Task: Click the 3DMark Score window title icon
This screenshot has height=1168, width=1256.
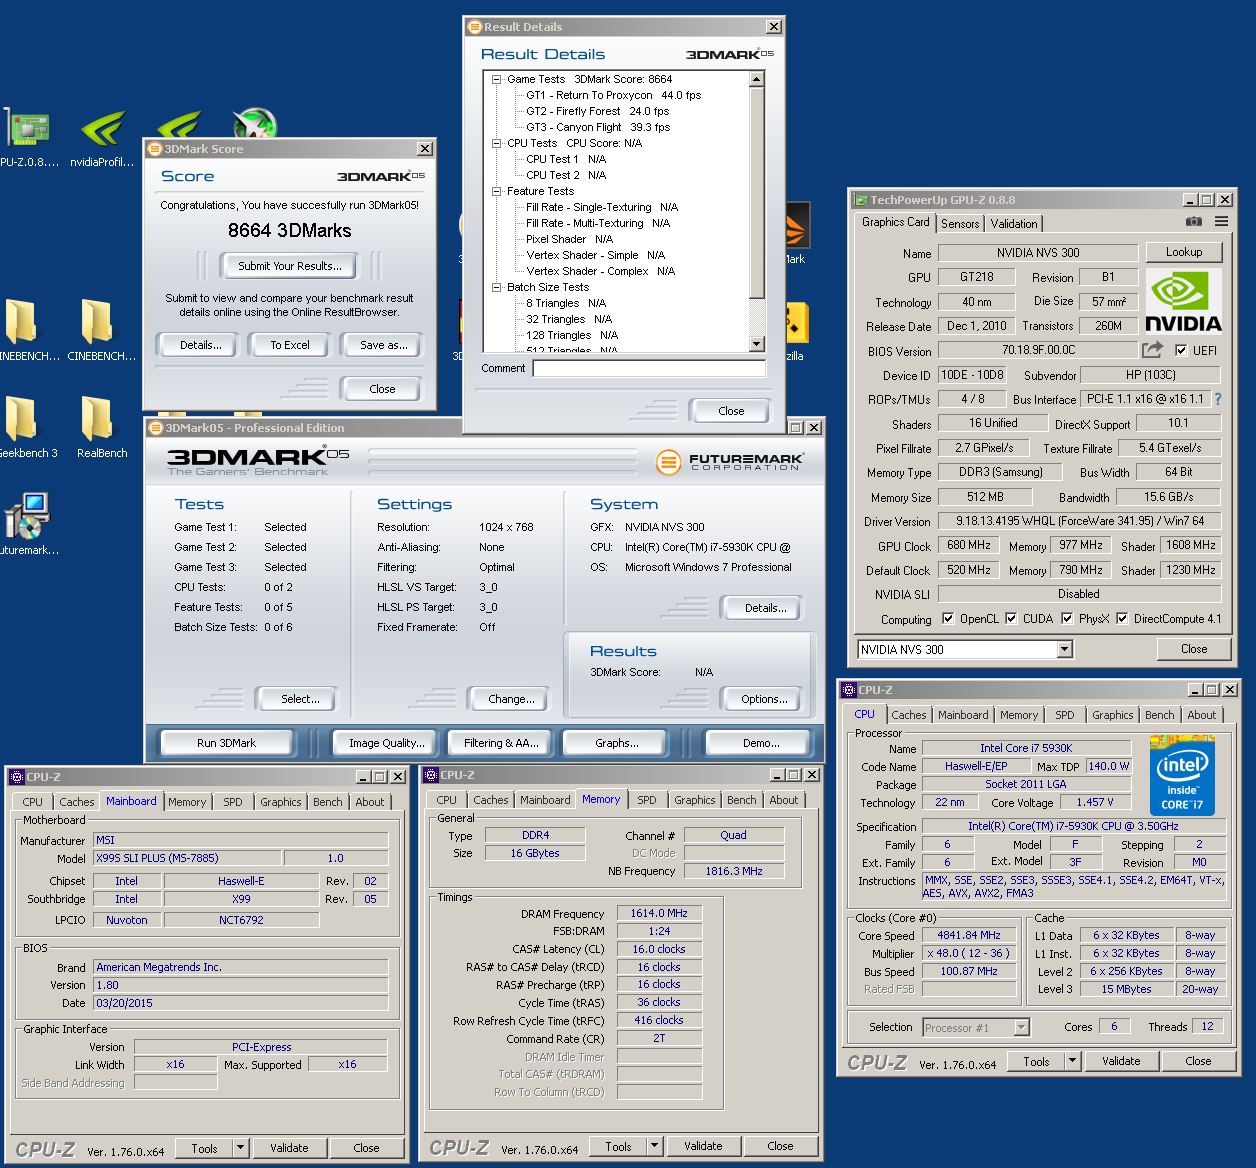Action: pos(155,149)
